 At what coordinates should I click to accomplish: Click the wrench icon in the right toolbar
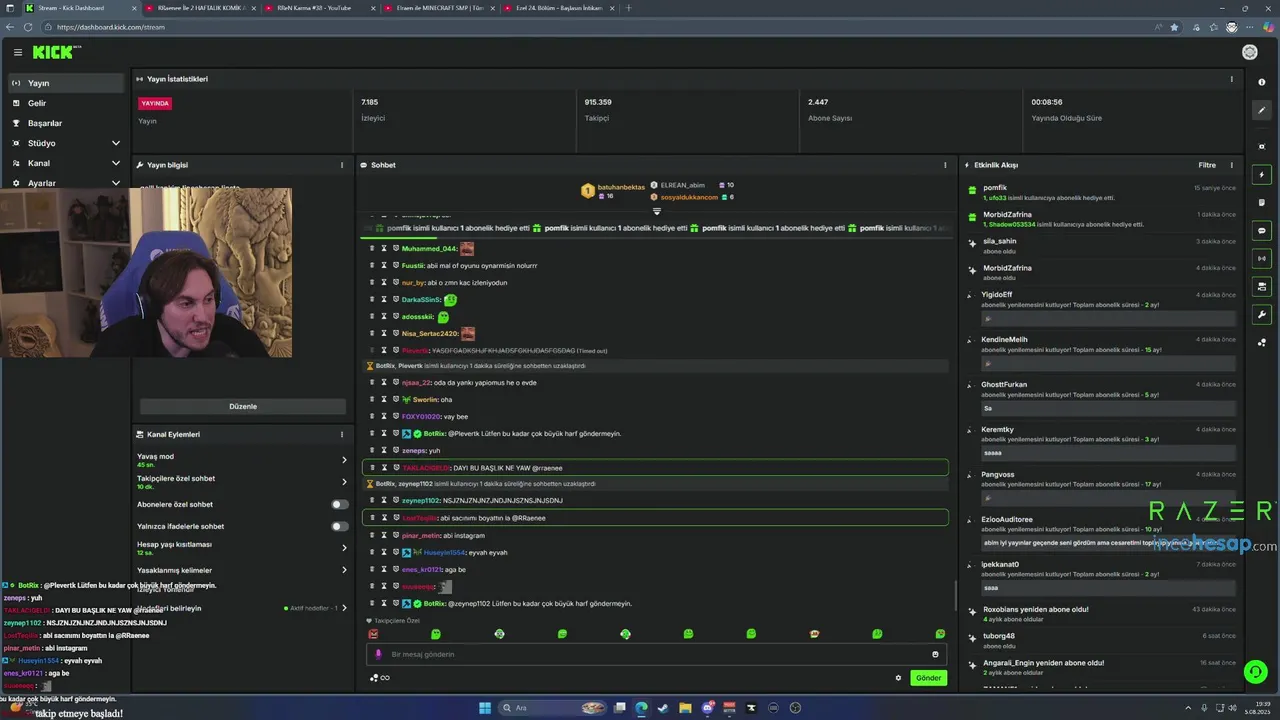coord(1262,314)
